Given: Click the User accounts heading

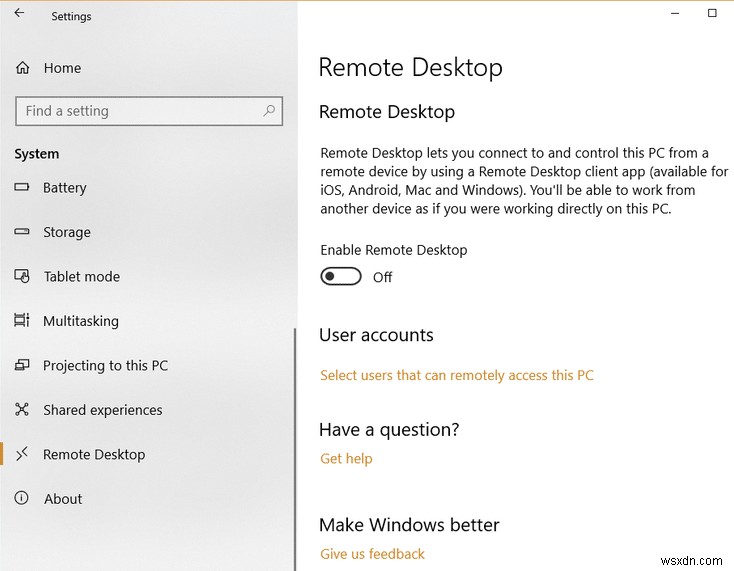Looking at the screenshot, I should [x=376, y=335].
